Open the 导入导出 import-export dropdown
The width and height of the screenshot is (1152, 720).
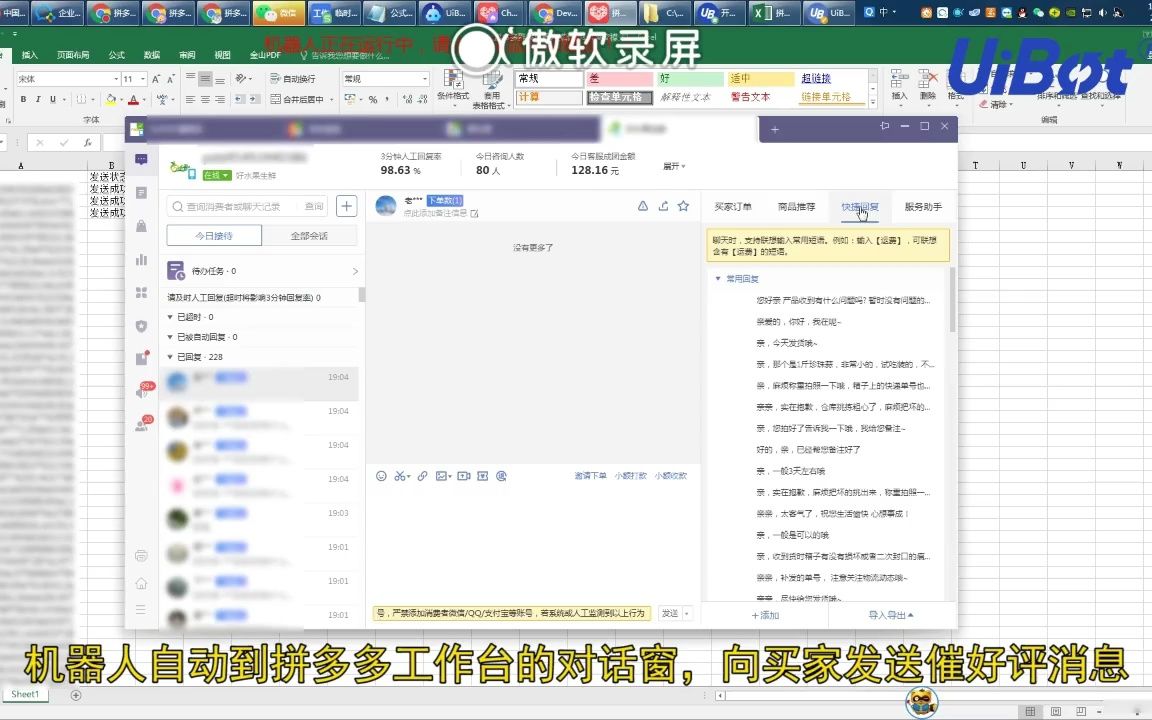(889, 617)
